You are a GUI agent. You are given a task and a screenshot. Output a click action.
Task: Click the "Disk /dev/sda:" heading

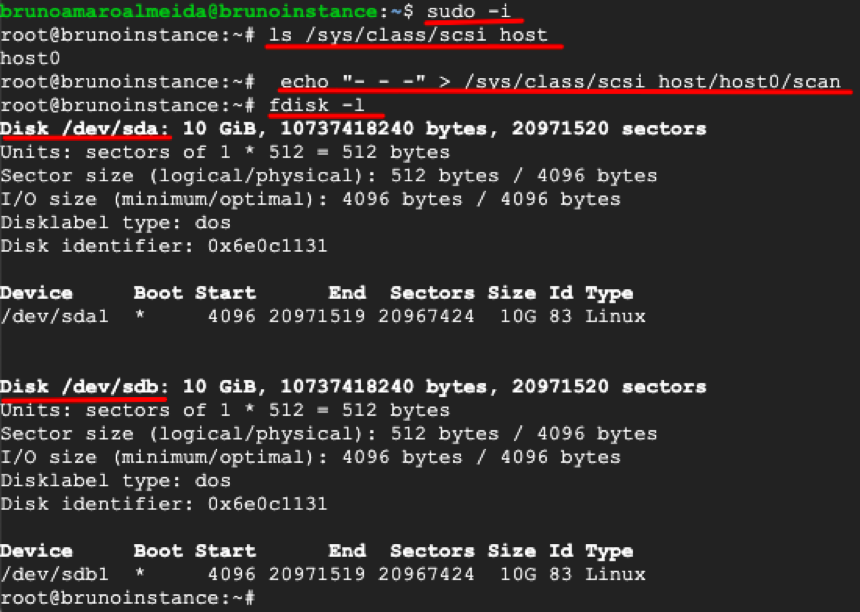(x=87, y=129)
